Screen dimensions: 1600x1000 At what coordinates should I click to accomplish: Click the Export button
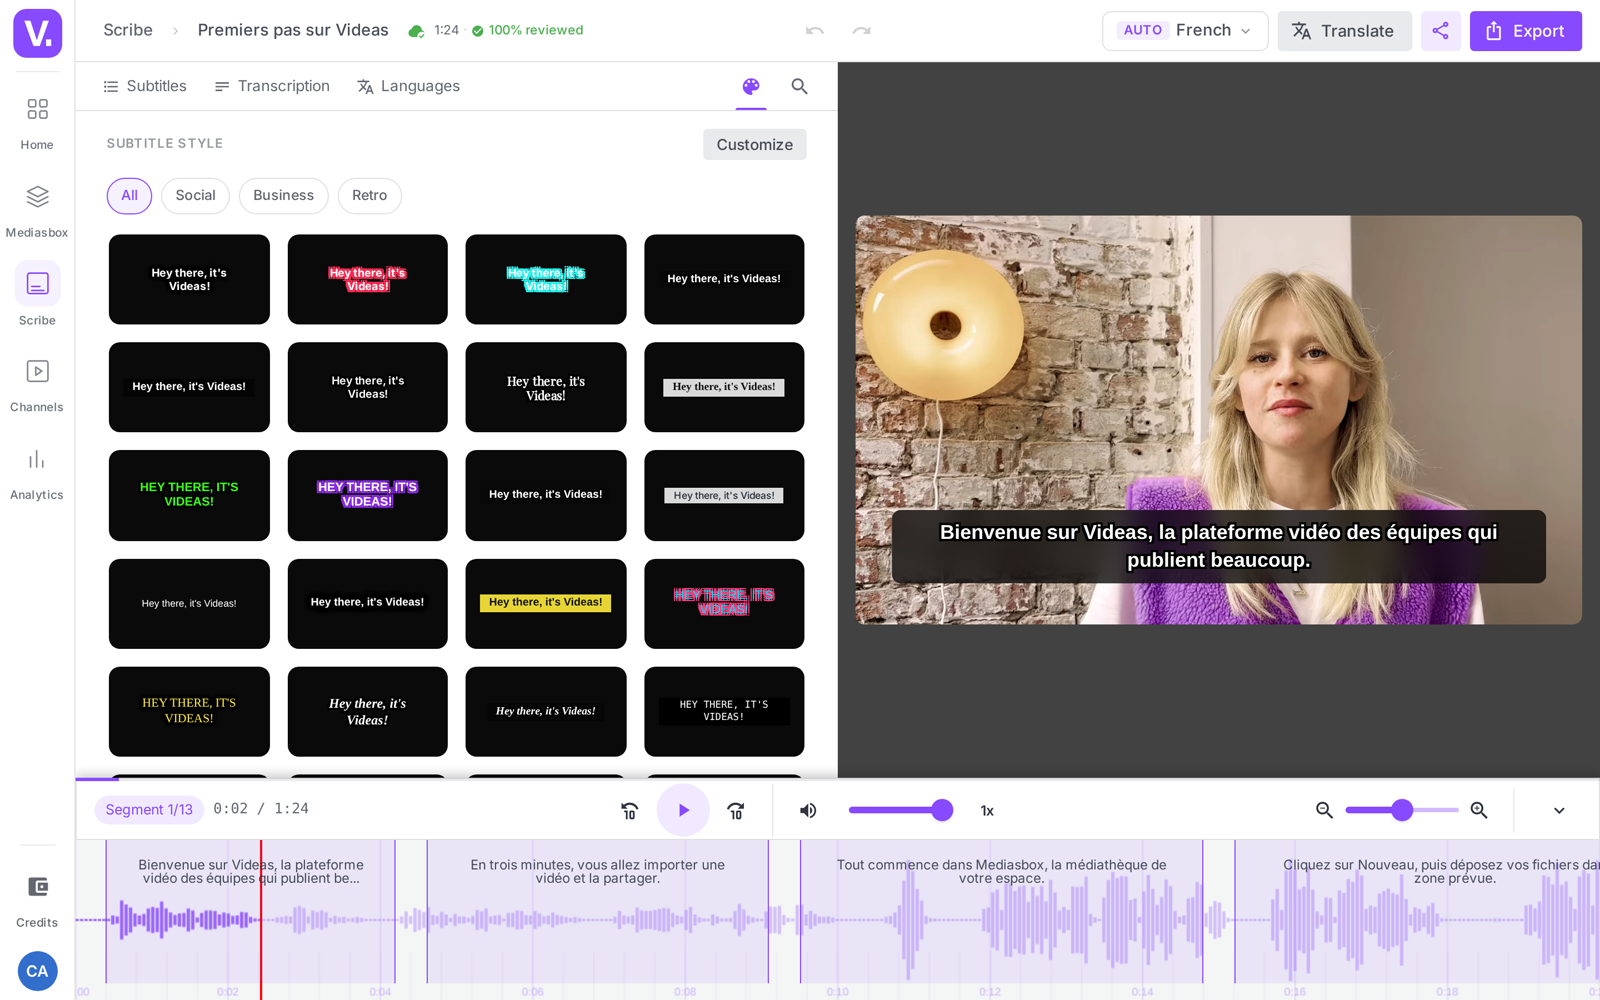coord(1525,31)
